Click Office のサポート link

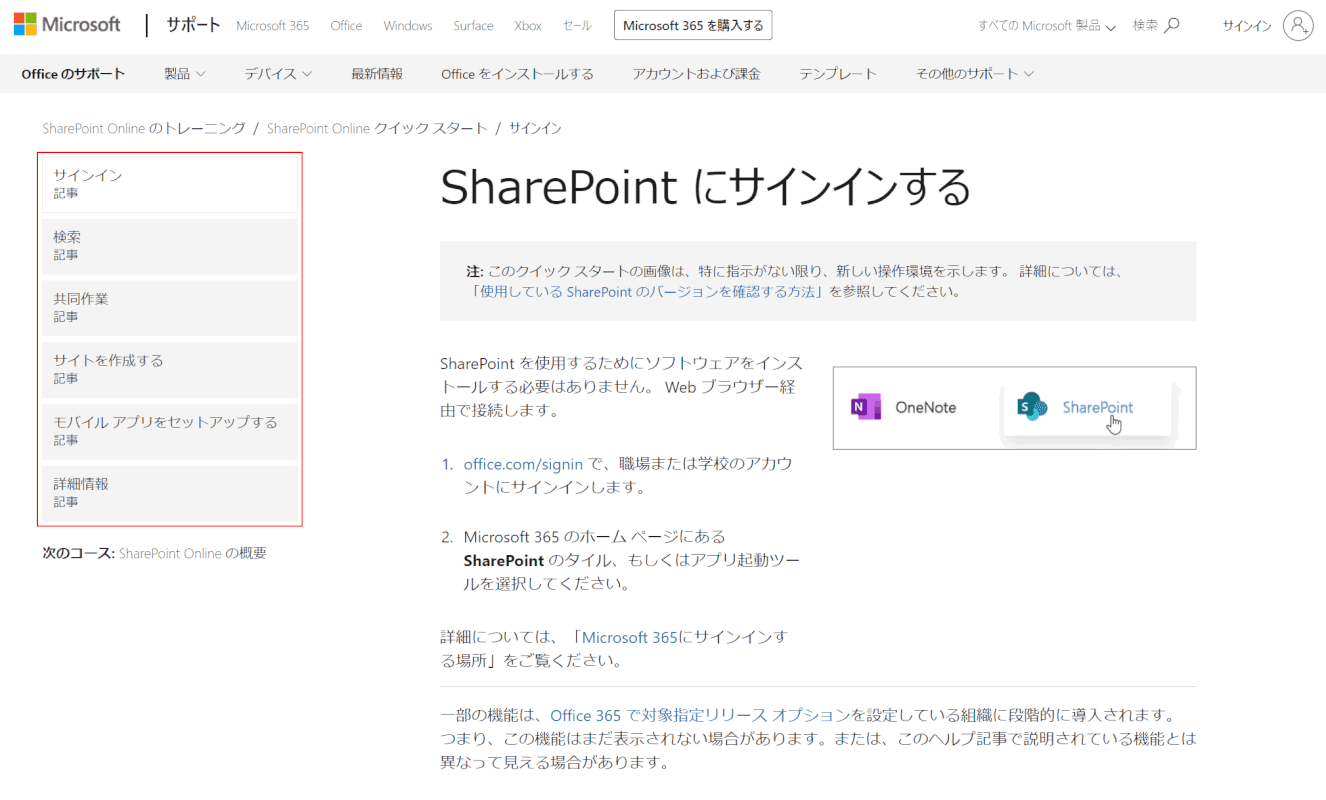pos(73,74)
